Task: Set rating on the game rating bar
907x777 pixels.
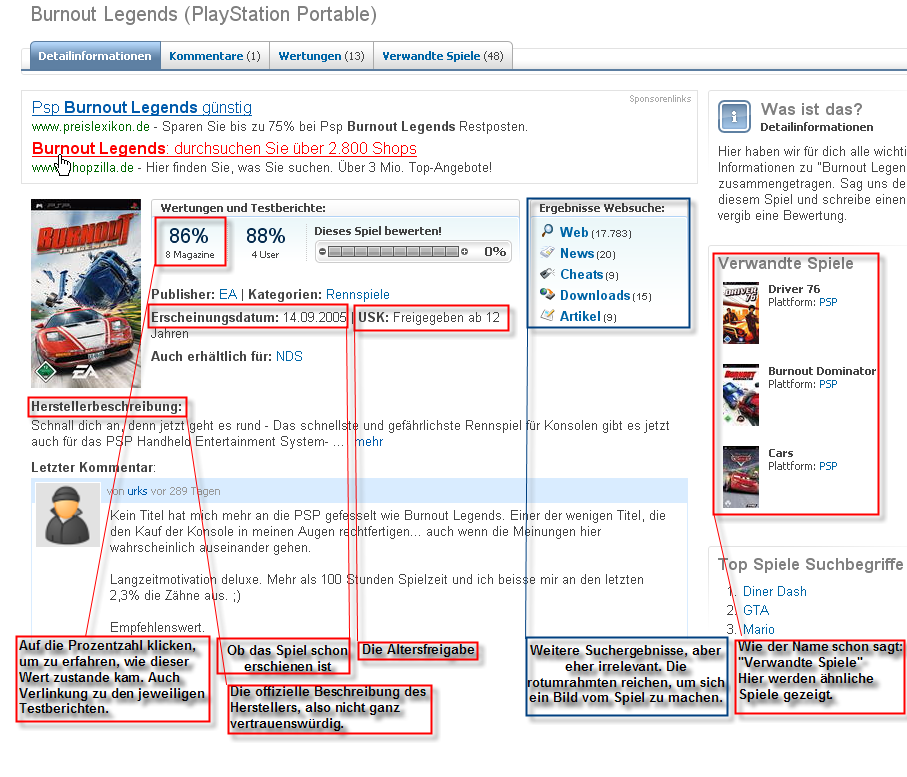Action: (393, 252)
